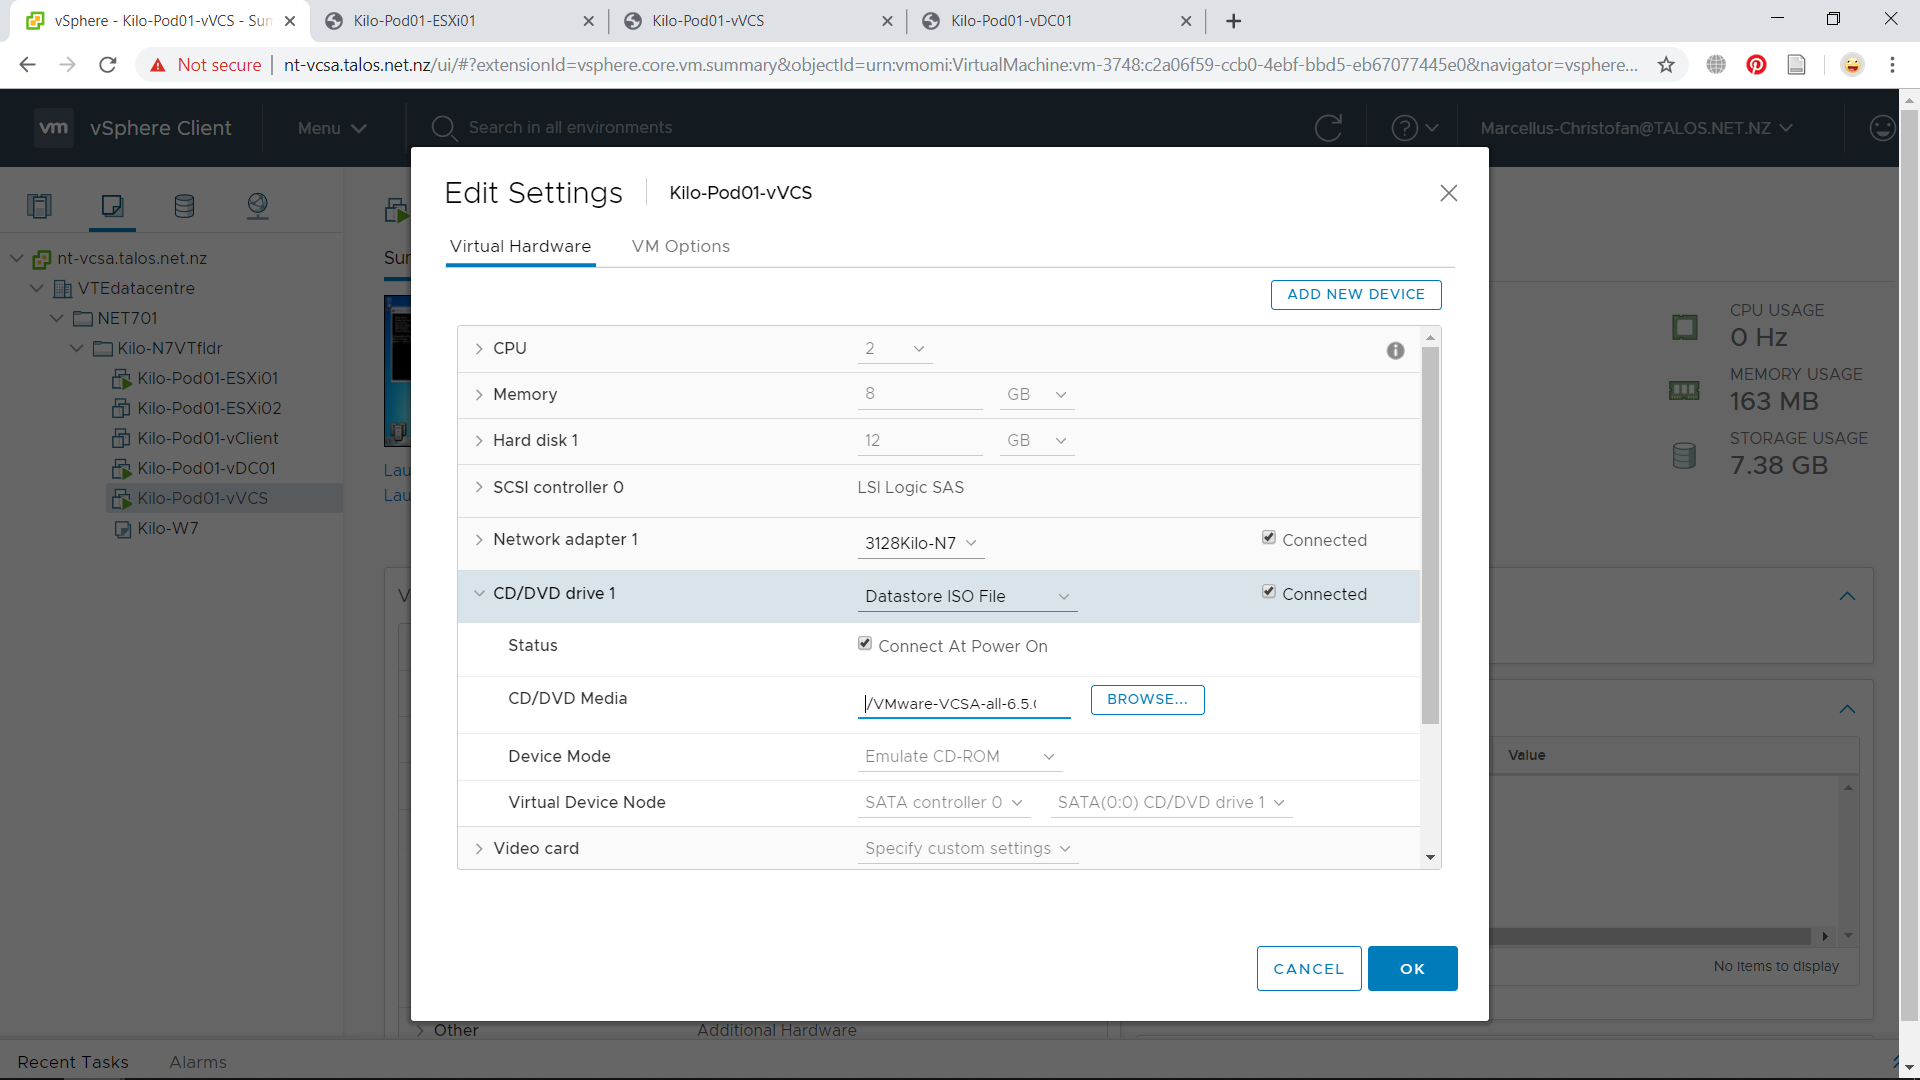The height and width of the screenshot is (1080, 1920).
Task: Click the browser bookmark star icon
Action: click(1666, 65)
